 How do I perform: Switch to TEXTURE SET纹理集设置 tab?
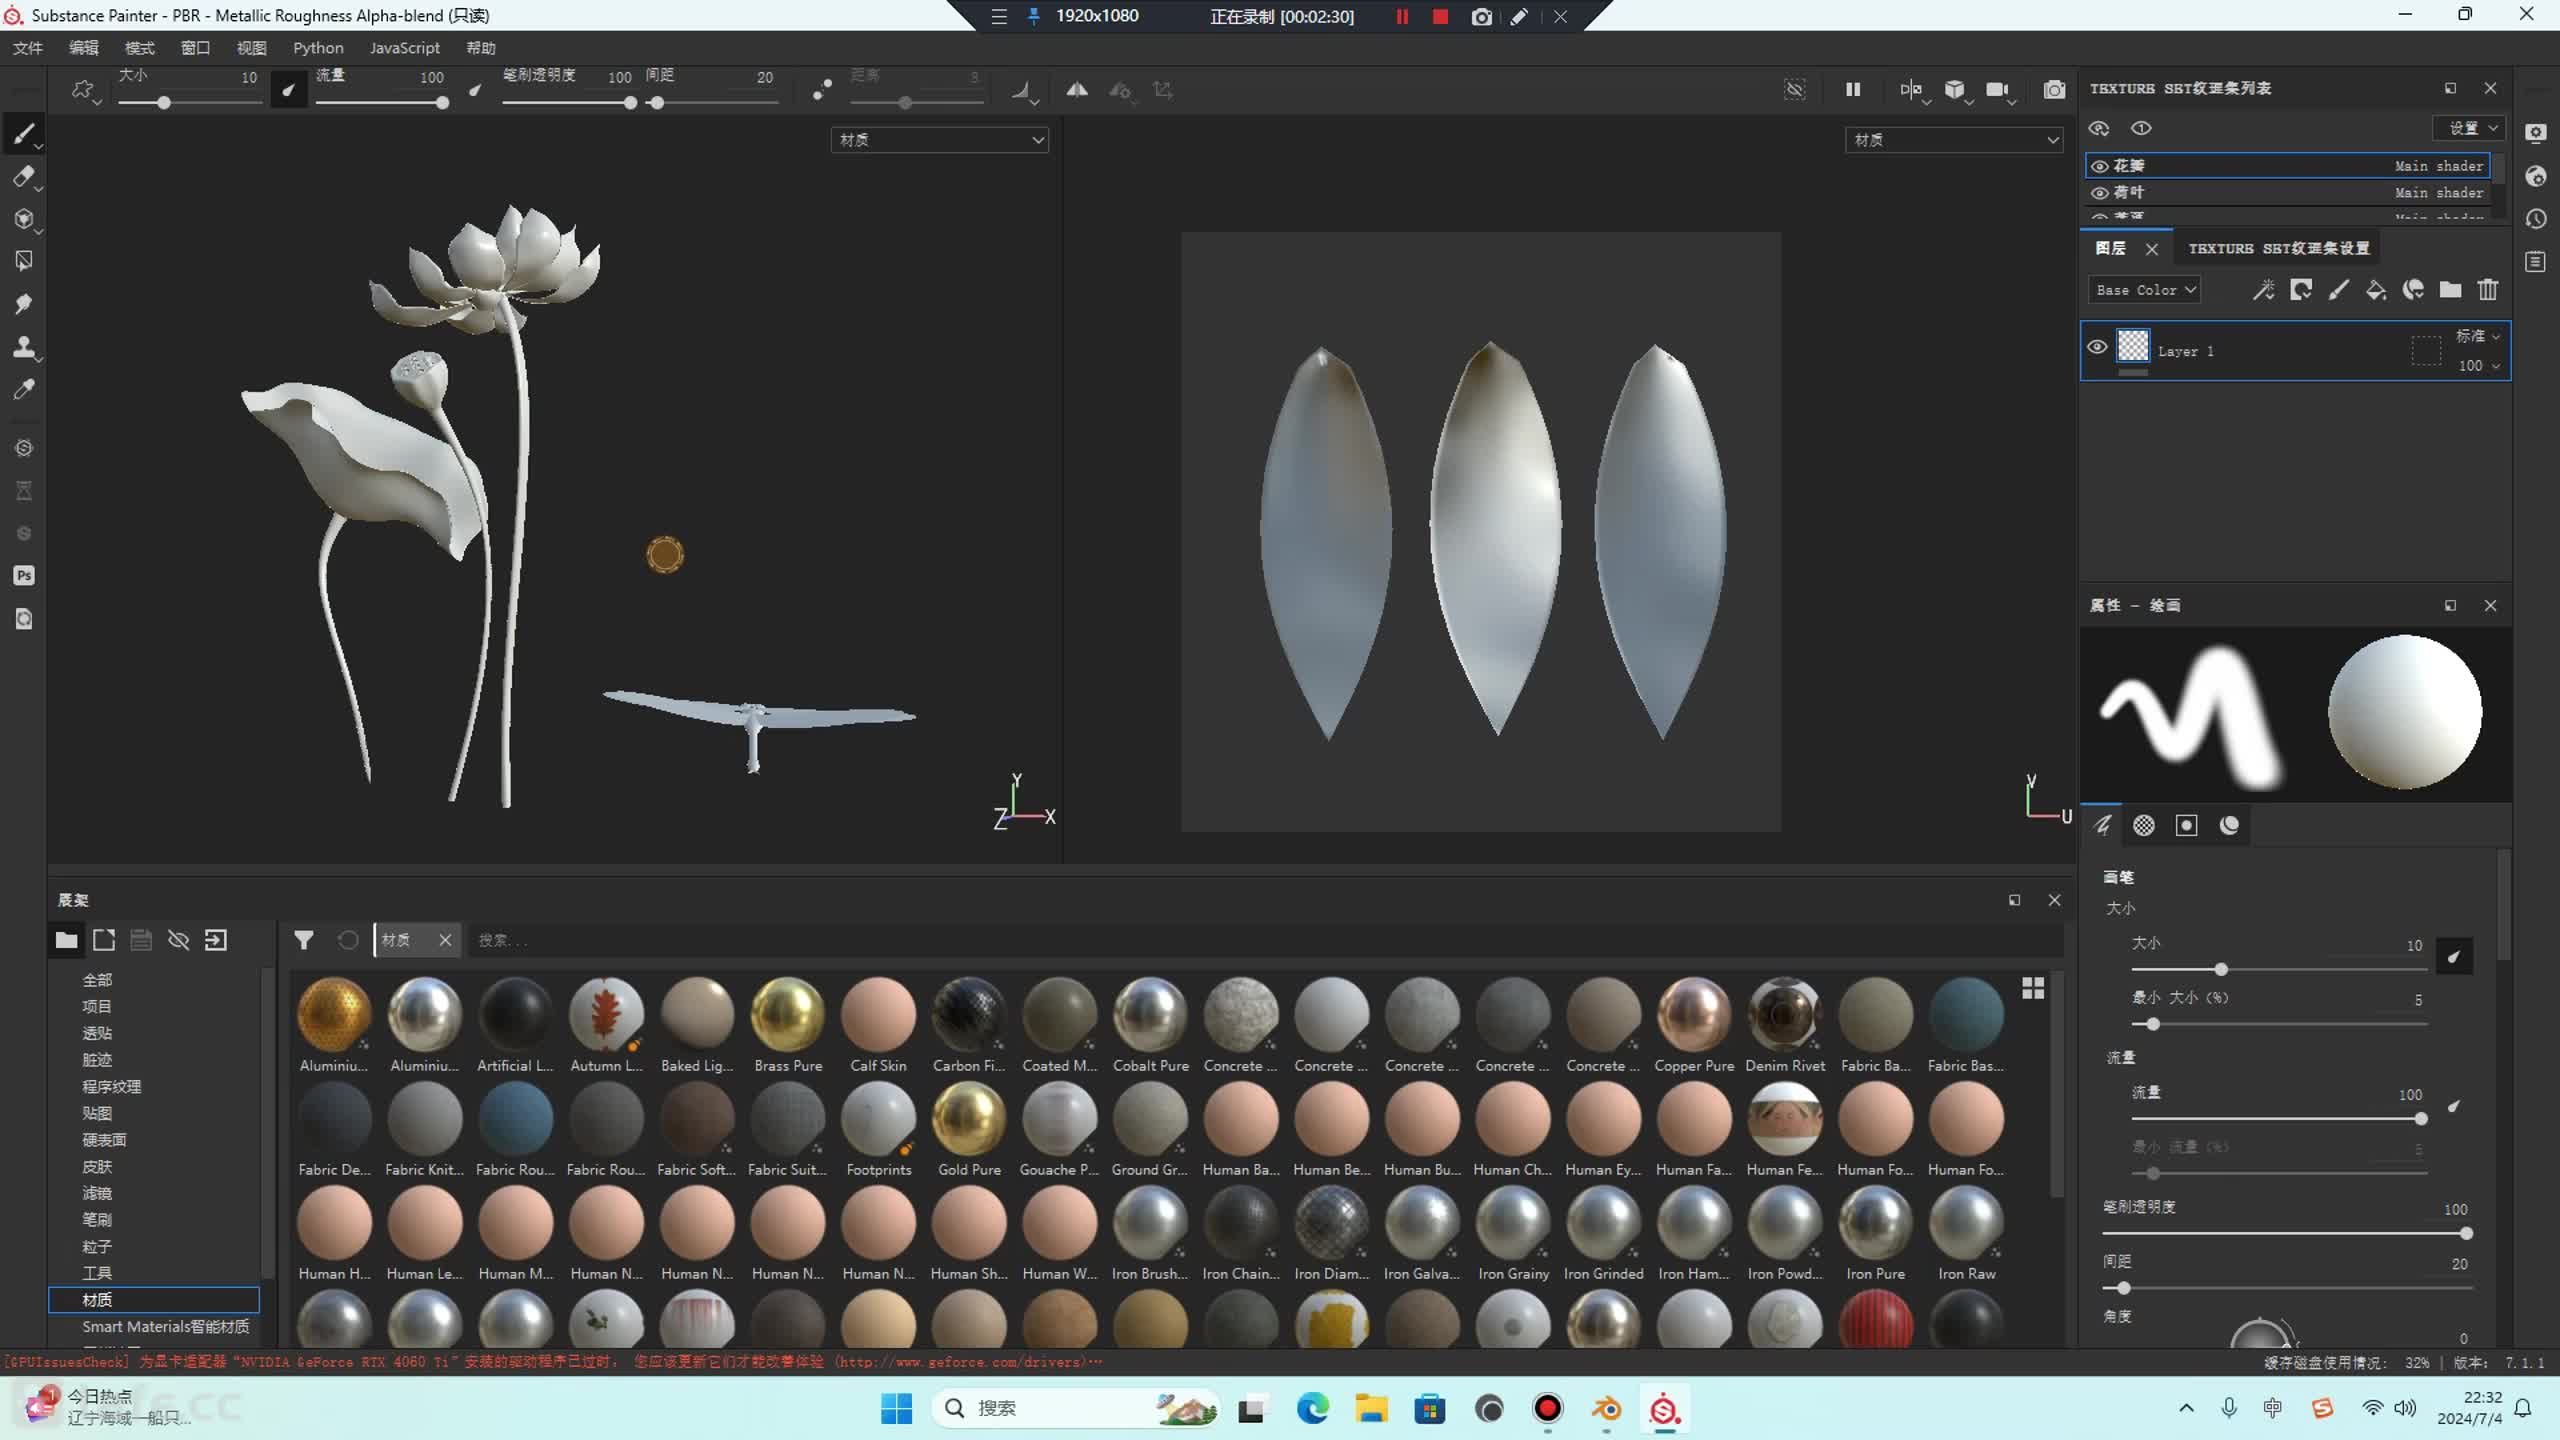[x=2278, y=248]
